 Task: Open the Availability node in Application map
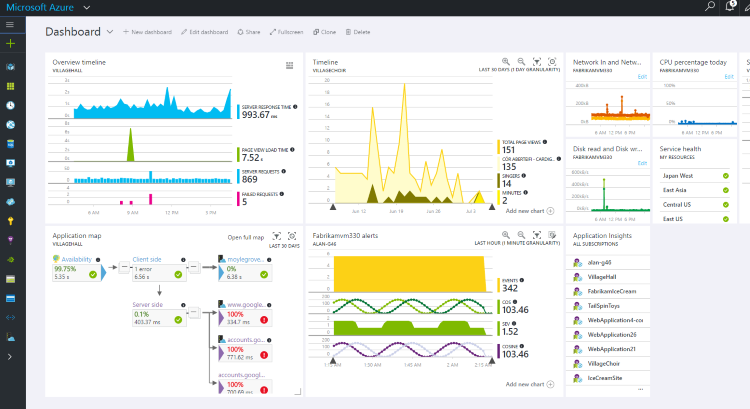click(77, 259)
